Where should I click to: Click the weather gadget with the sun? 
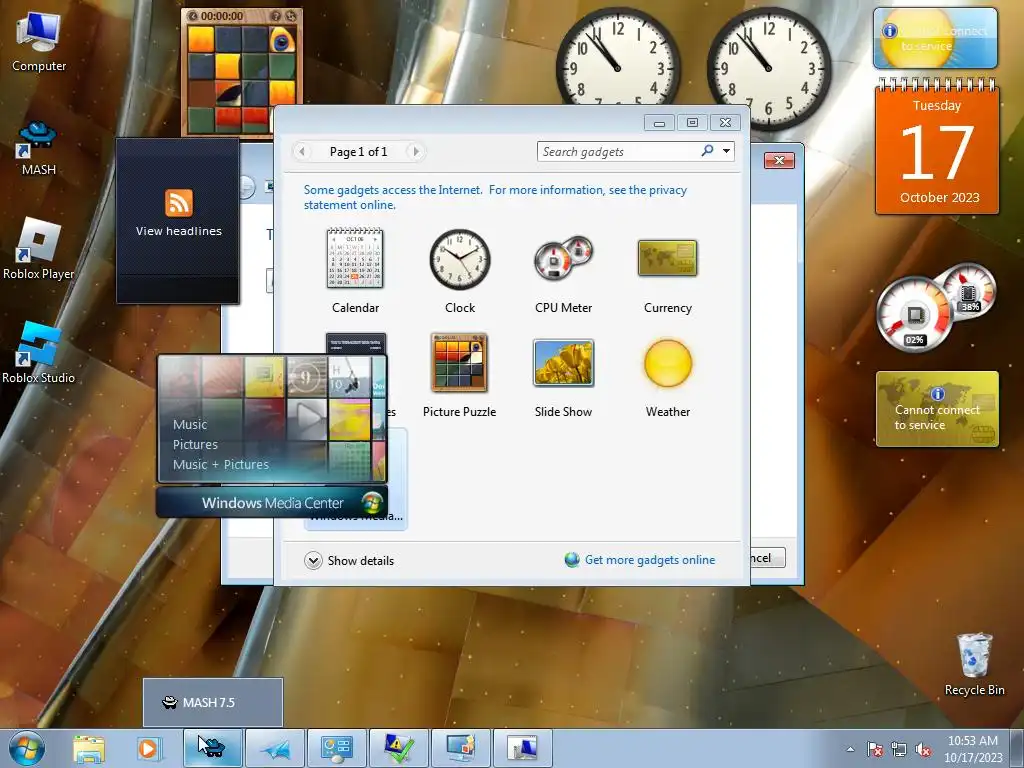point(935,38)
